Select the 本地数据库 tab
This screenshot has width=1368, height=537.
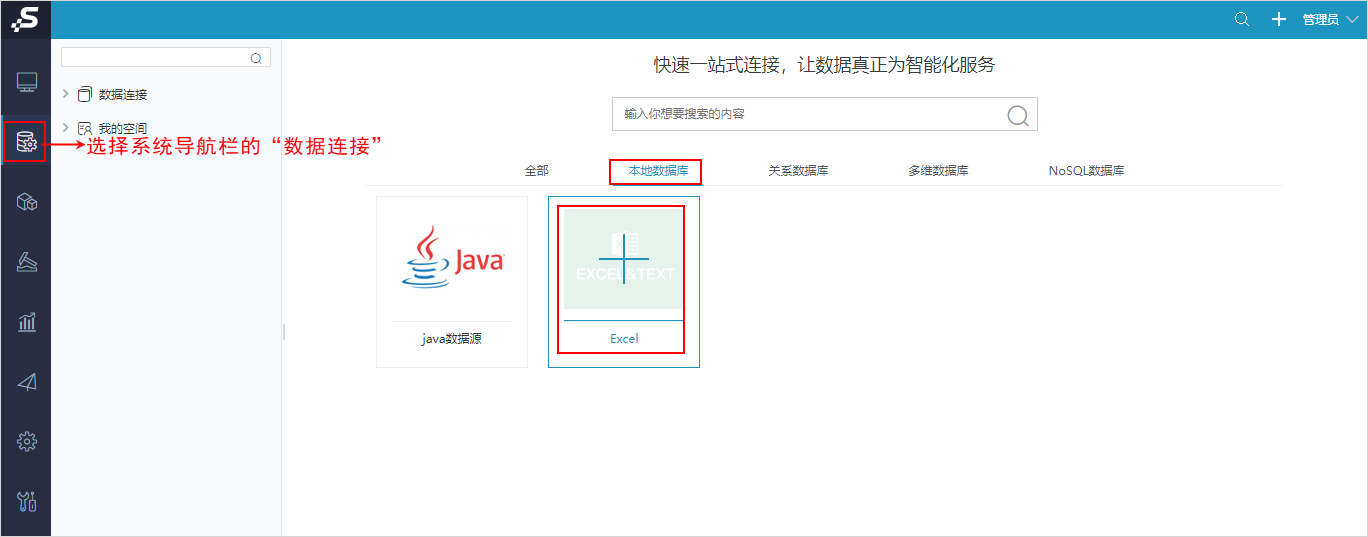click(658, 171)
